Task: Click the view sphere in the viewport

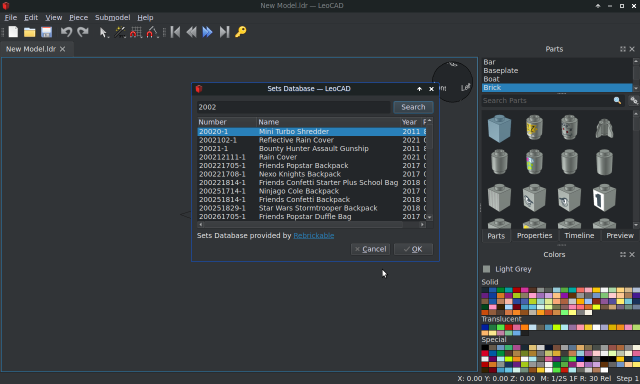Action: click(452, 82)
